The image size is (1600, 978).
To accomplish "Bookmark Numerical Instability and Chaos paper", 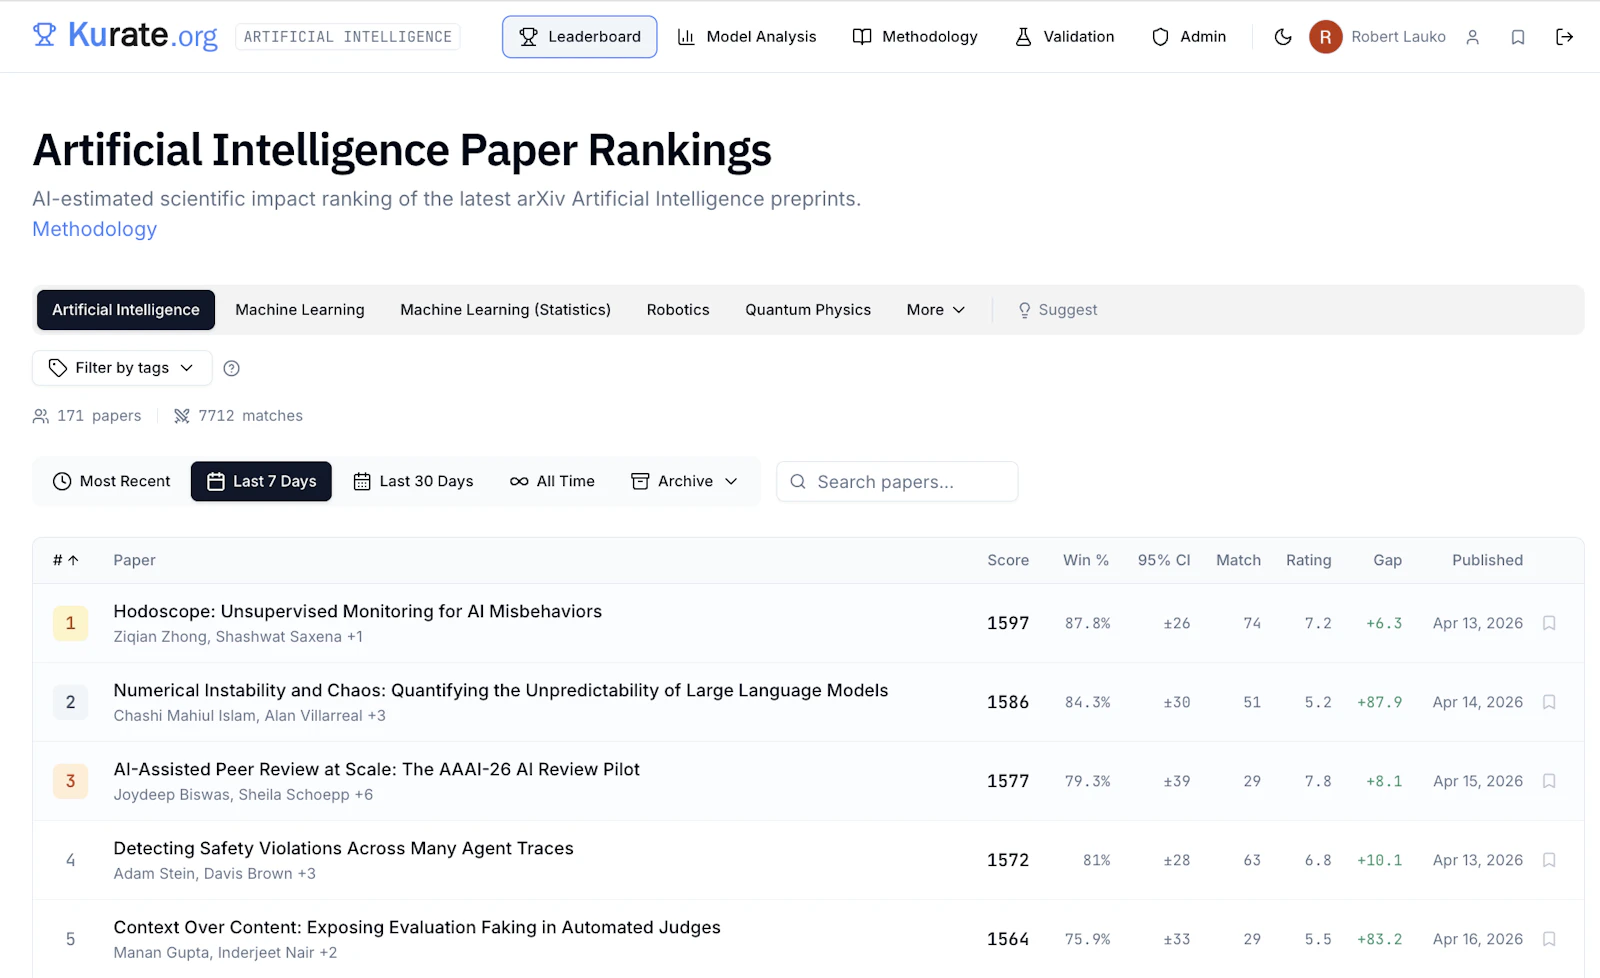I will pos(1549,702).
